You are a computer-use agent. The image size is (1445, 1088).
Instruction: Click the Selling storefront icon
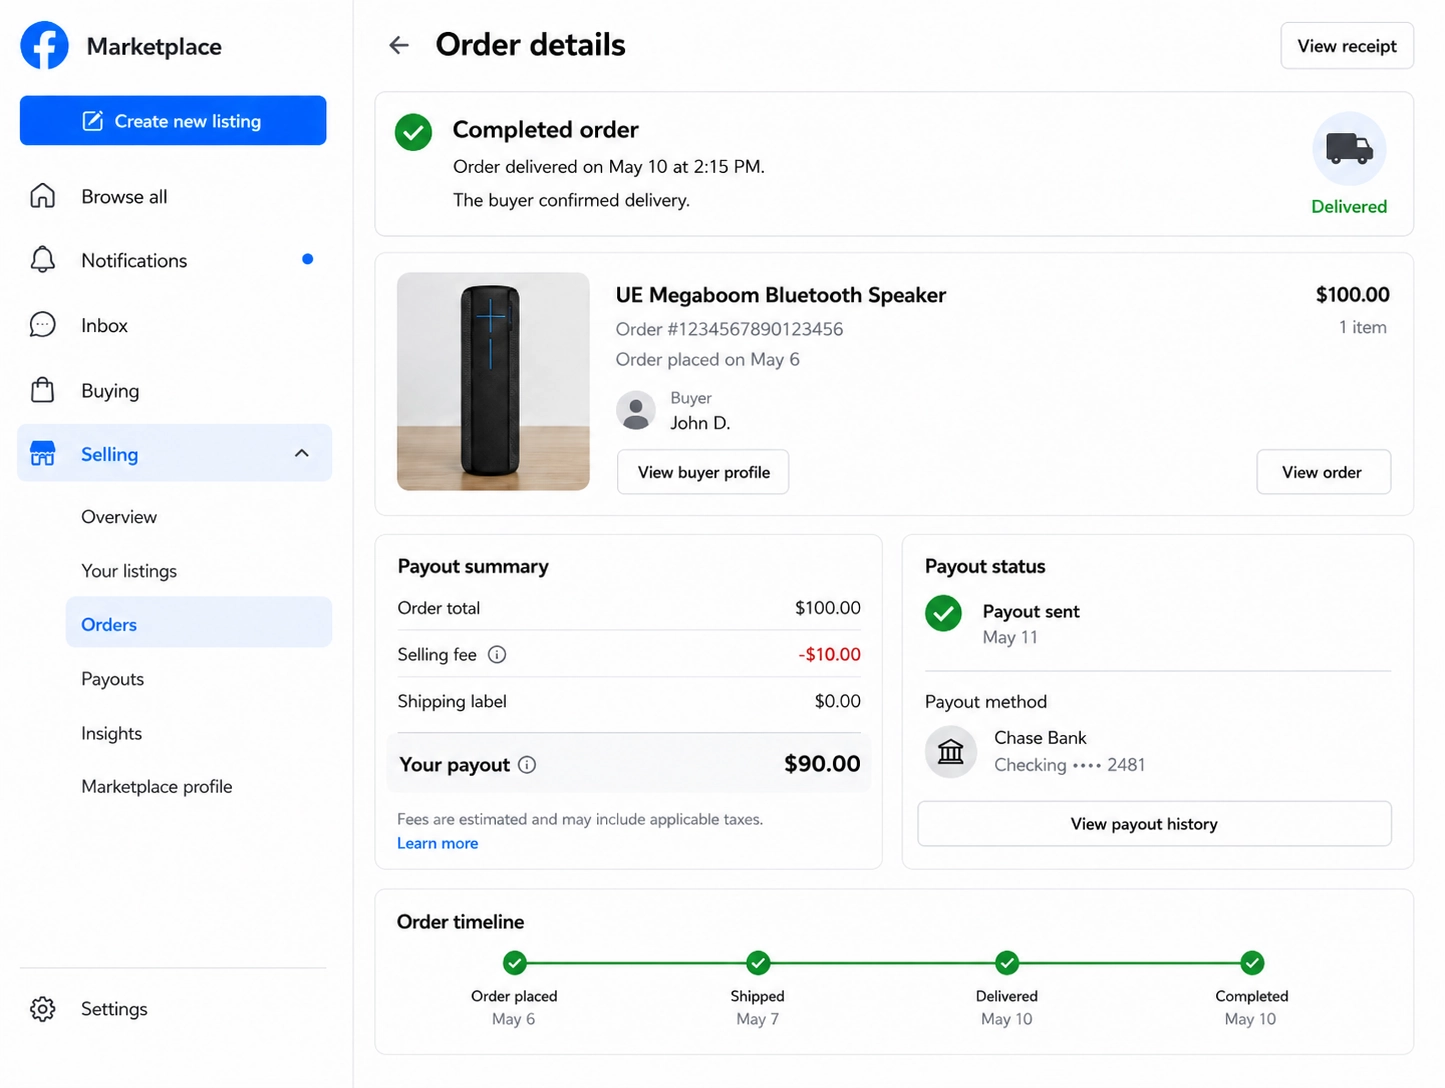pyautogui.click(x=42, y=454)
